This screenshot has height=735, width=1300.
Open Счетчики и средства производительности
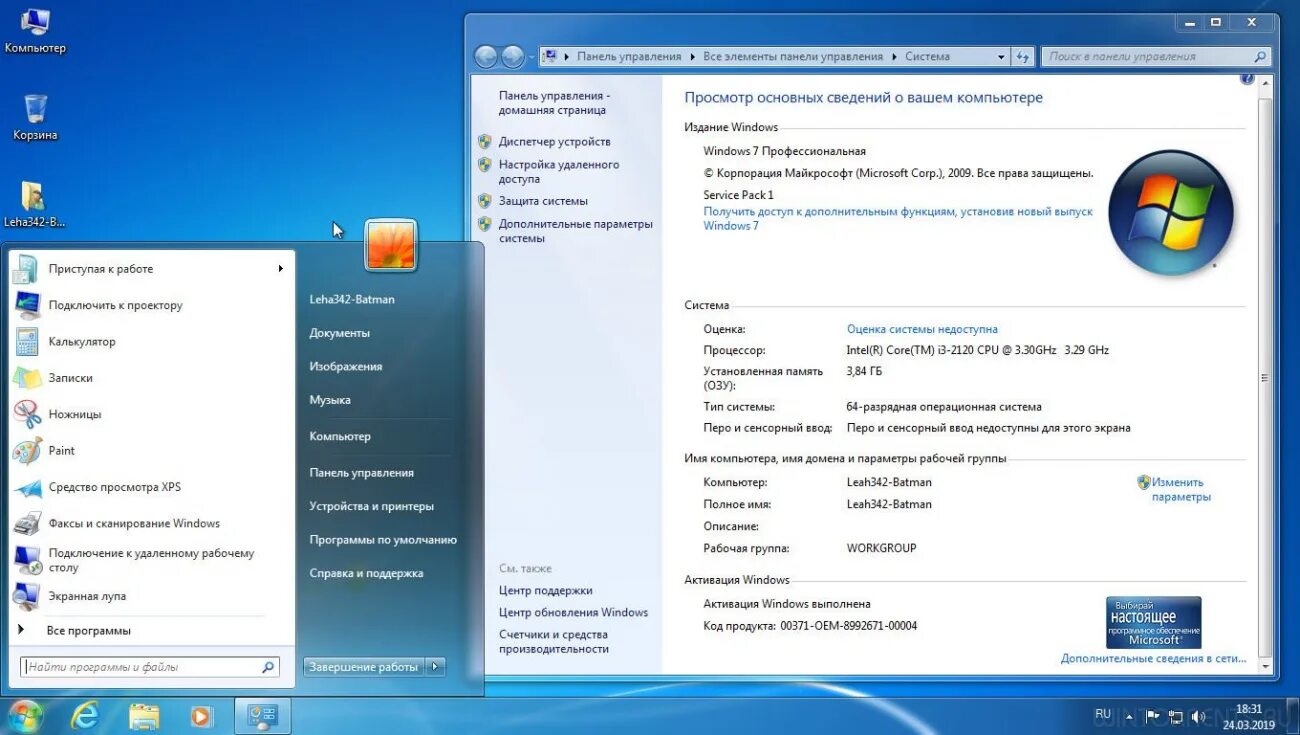tap(553, 642)
